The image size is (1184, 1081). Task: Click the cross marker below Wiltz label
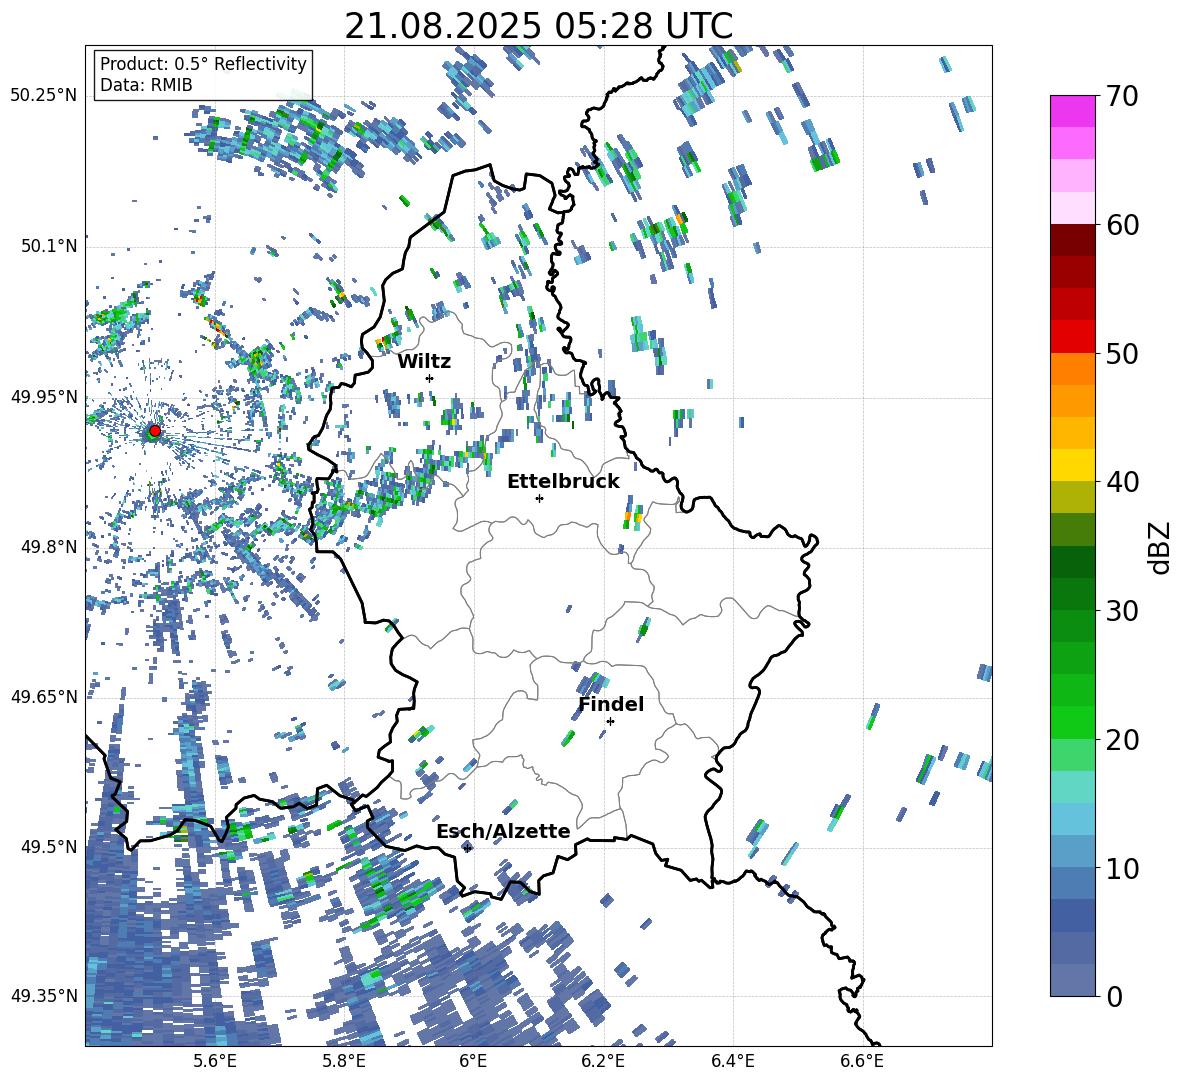coord(430,378)
